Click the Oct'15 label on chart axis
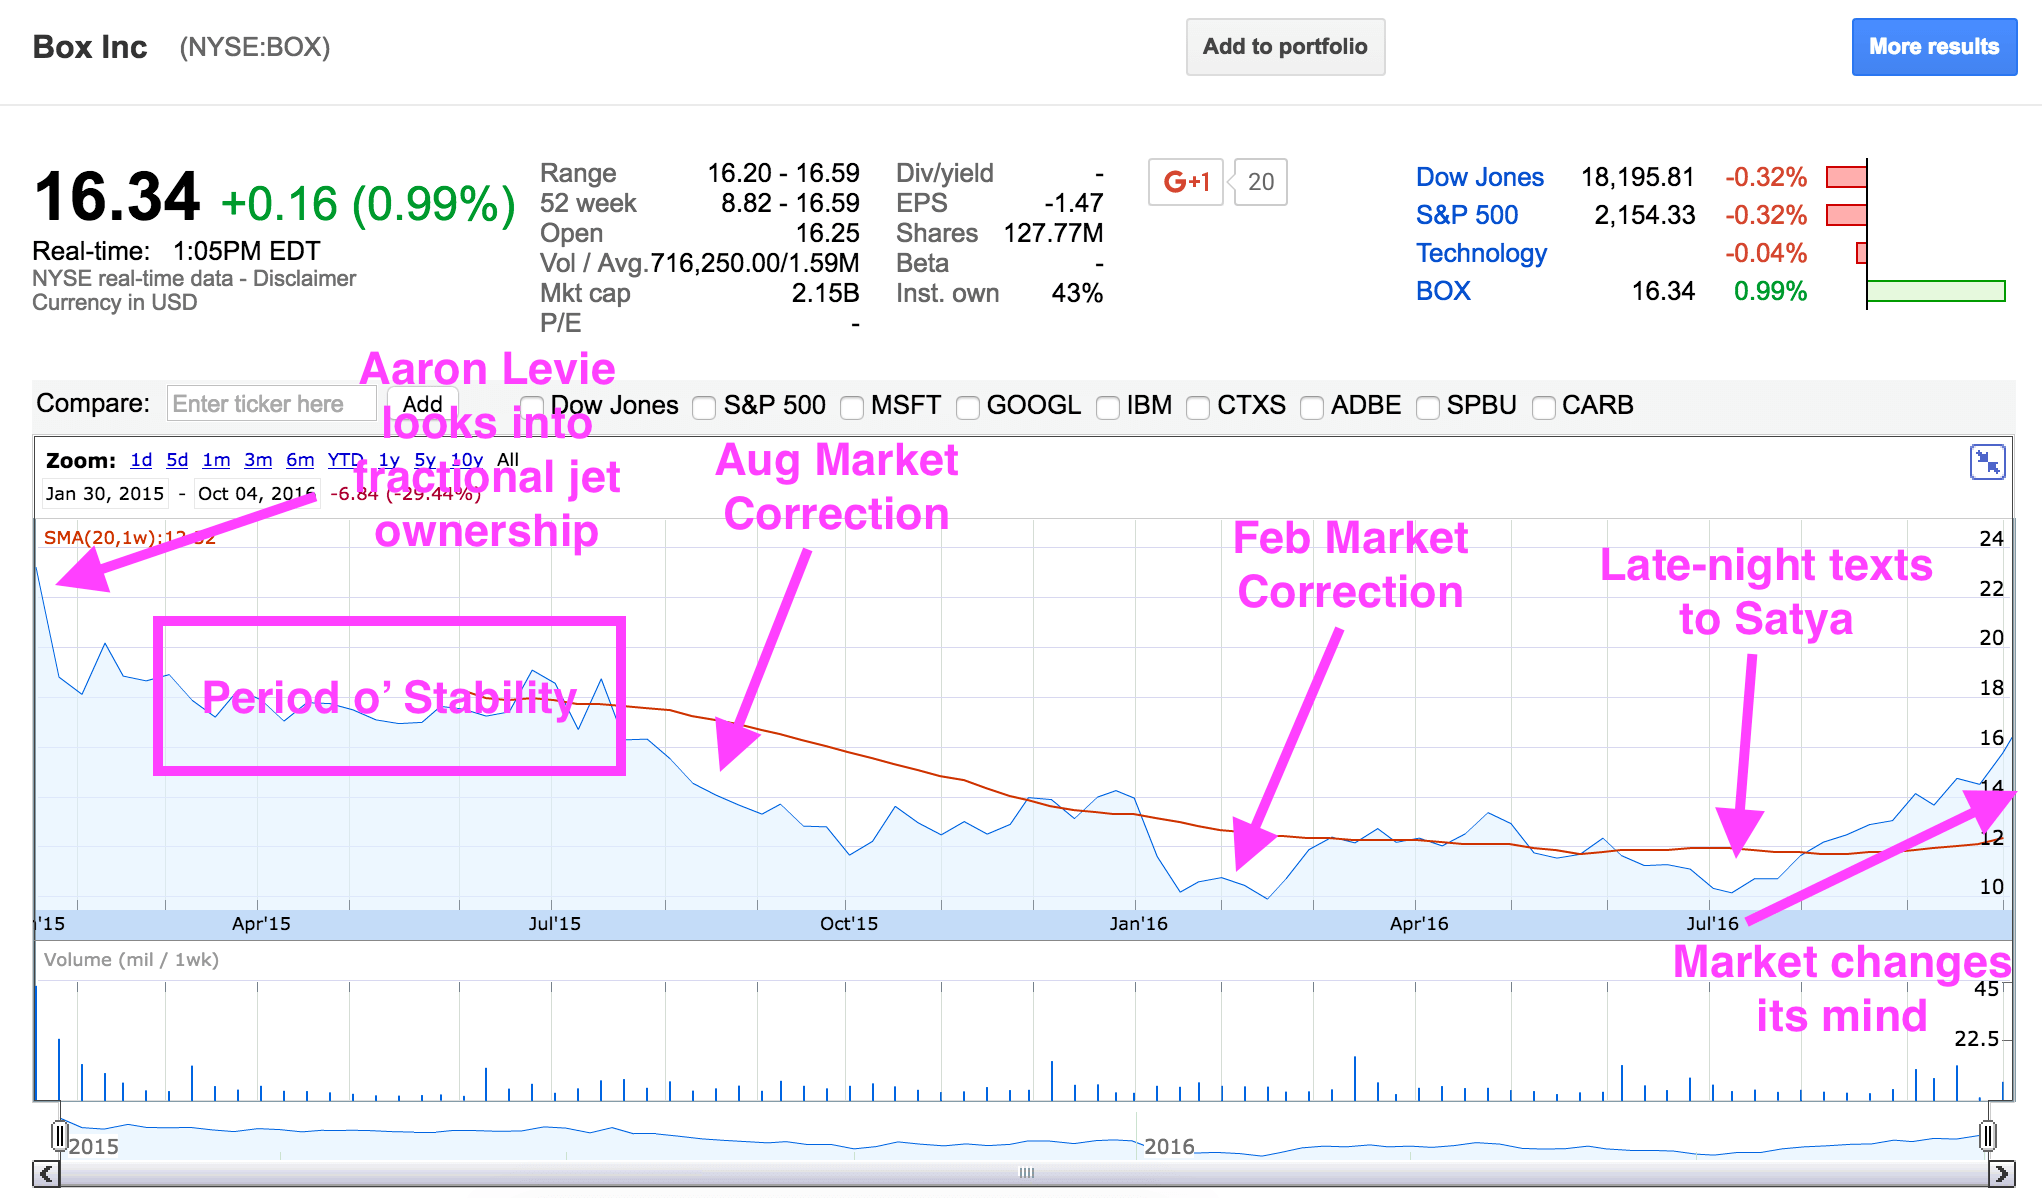This screenshot has height=1198, width=2042. pos(849,923)
